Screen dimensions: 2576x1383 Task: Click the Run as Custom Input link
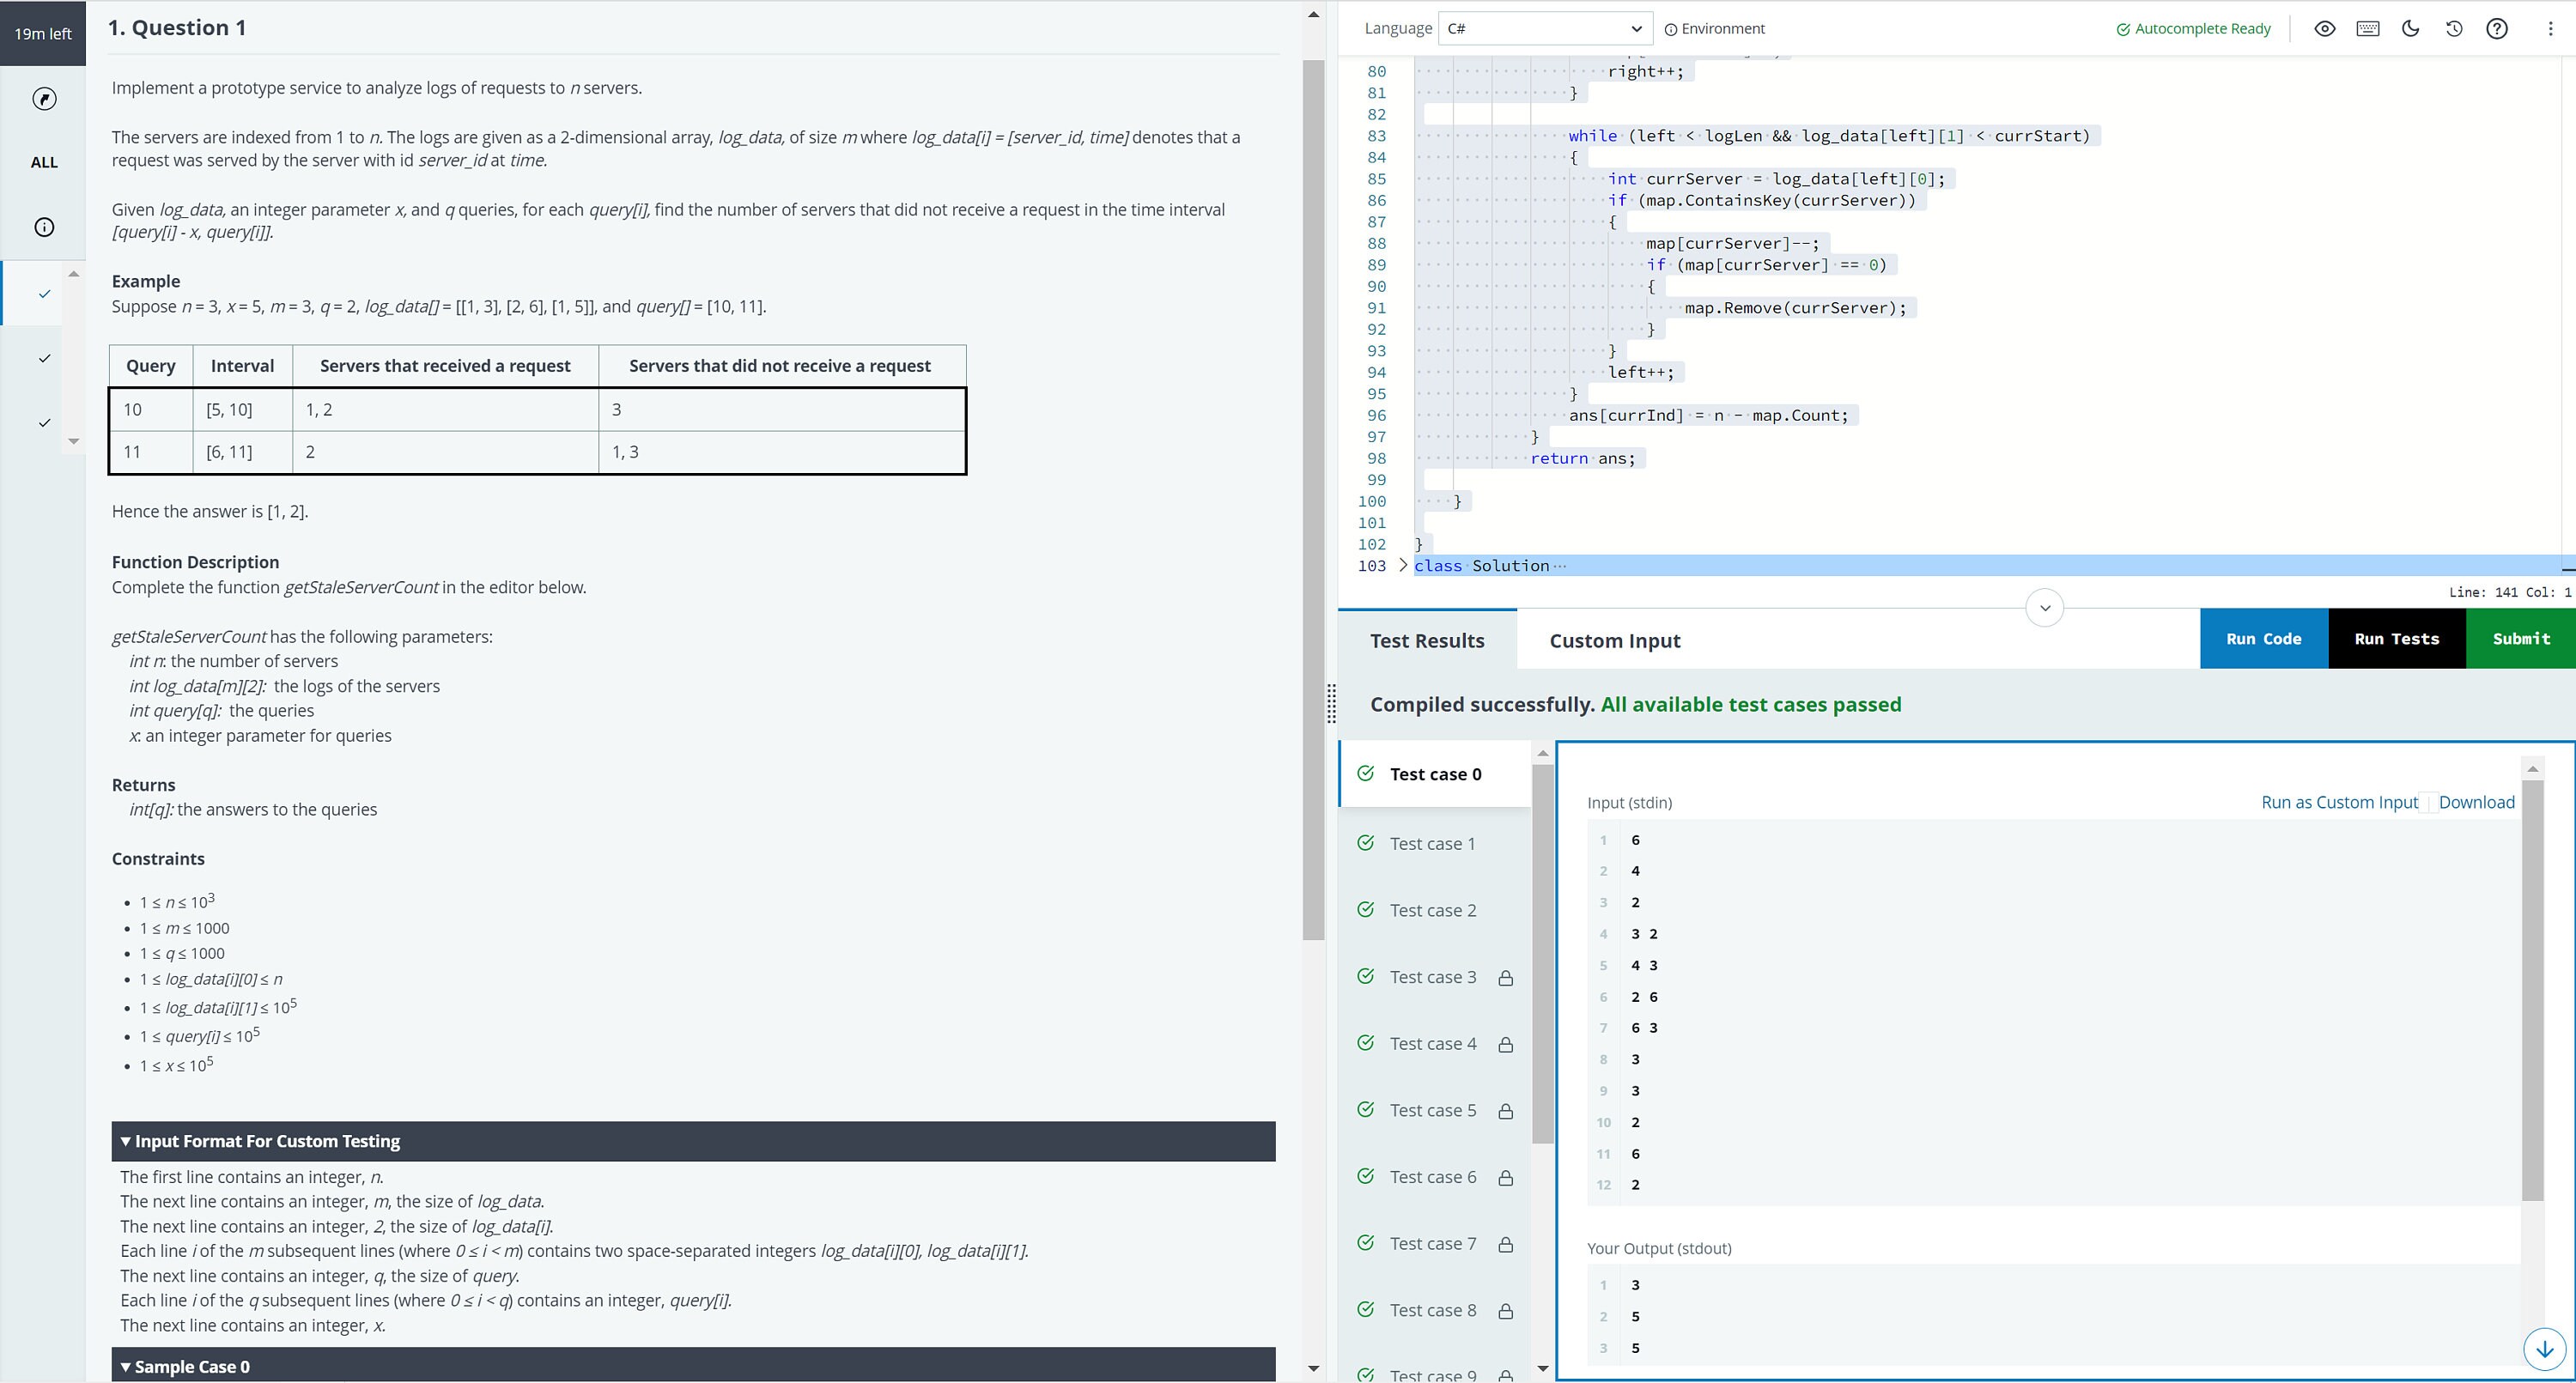(2339, 802)
